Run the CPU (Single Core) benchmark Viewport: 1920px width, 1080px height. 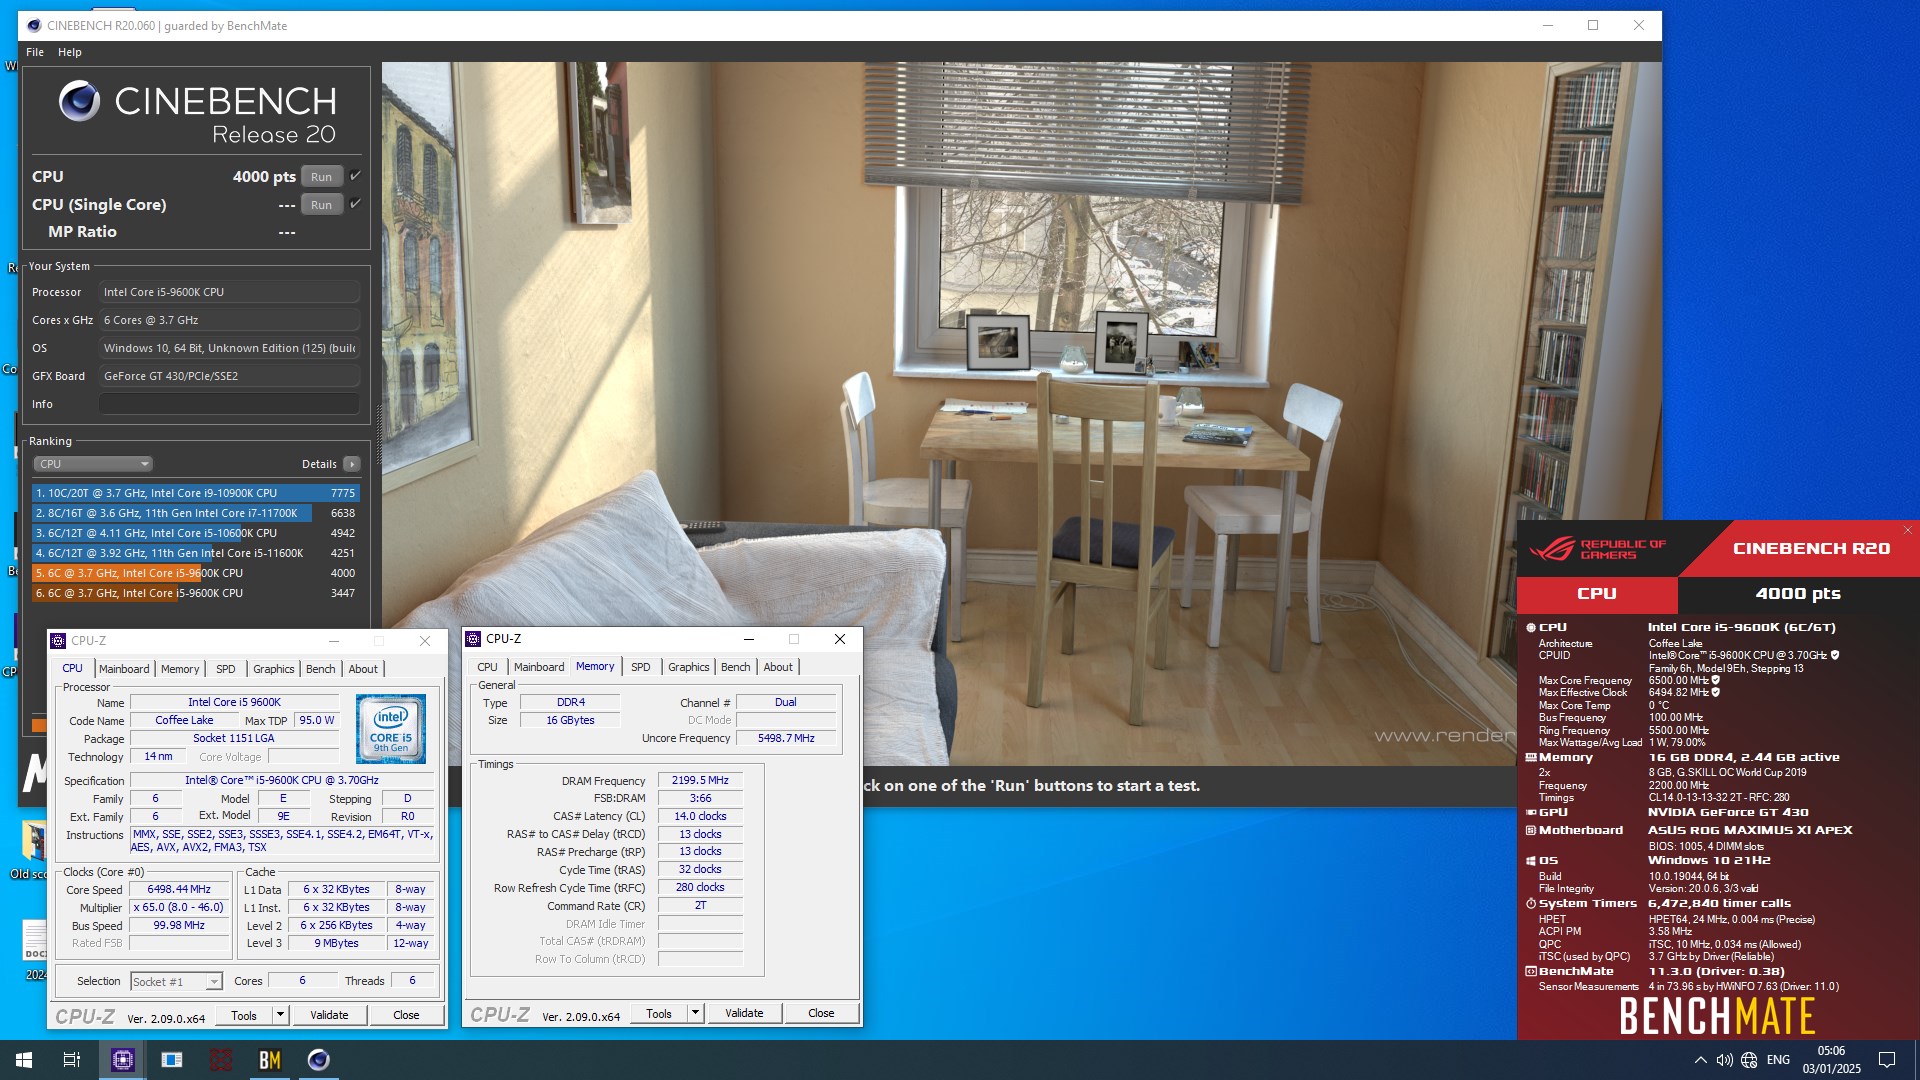[x=321, y=205]
